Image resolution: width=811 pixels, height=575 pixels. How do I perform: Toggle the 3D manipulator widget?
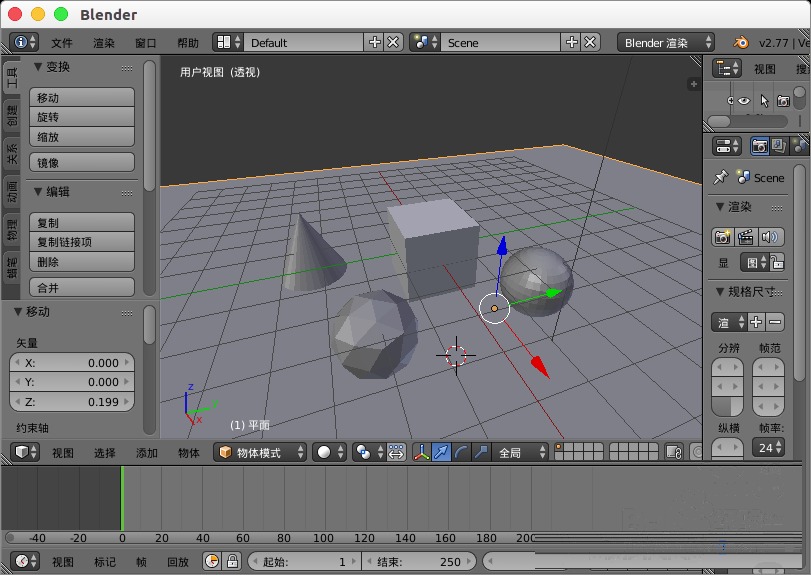click(x=422, y=452)
